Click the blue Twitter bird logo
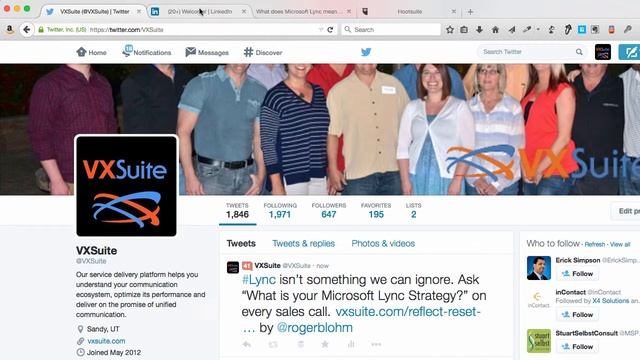Image resolution: width=640 pixels, height=360 pixels. [366, 52]
